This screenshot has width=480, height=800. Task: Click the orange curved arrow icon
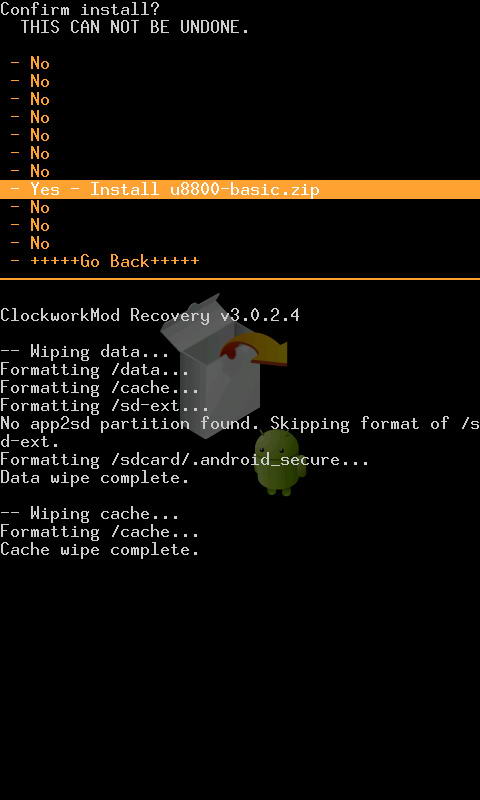(255, 349)
